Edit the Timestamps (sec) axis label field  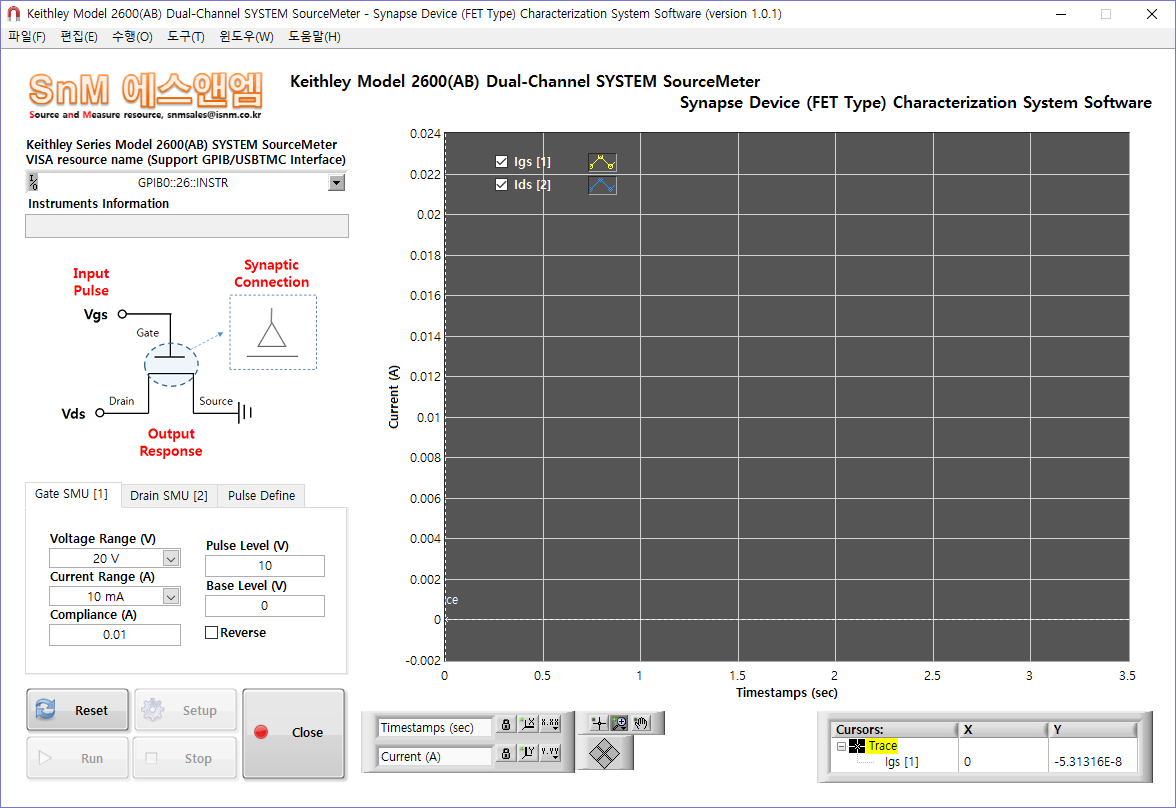coord(435,727)
